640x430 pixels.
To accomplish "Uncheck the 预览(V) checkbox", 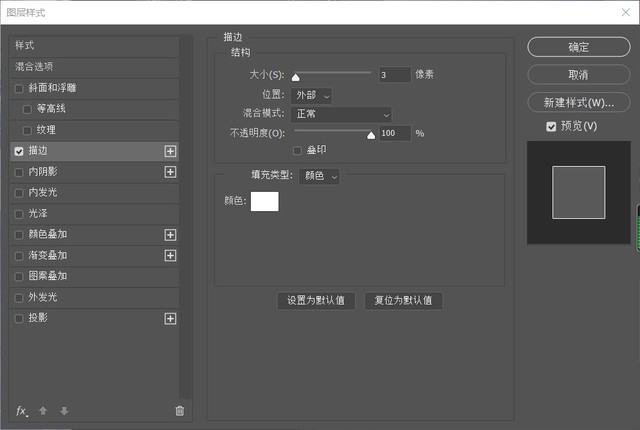I will tap(551, 126).
